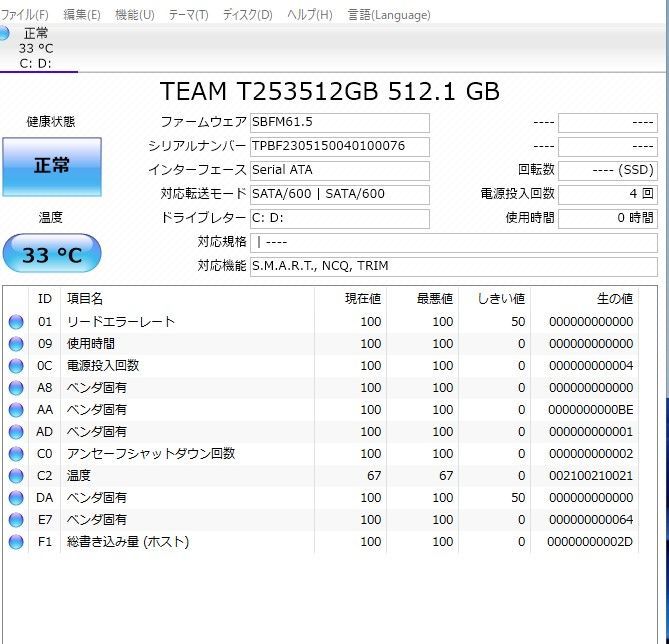
Task: Click status orb for ID 09 row
Action: [16, 344]
